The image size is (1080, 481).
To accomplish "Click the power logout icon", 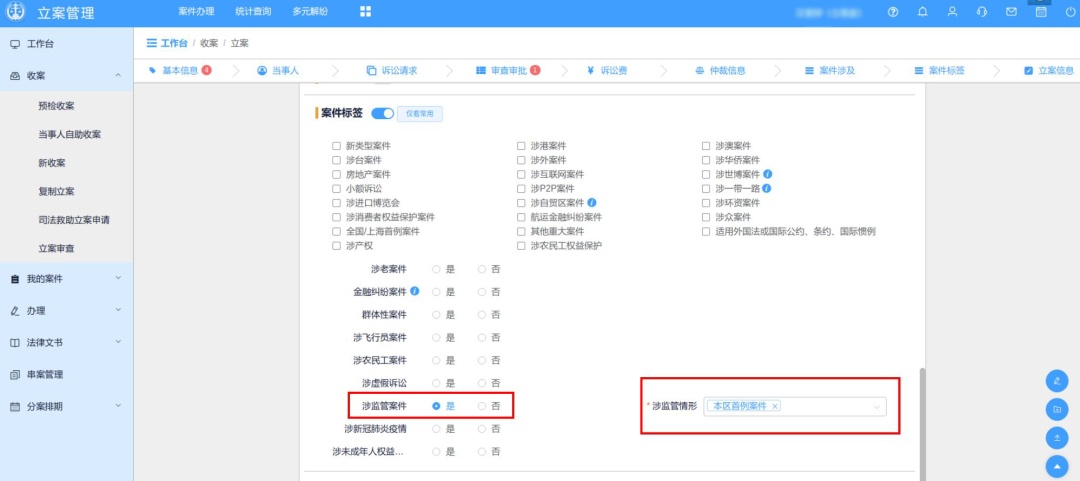I will (x=1069, y=11).
